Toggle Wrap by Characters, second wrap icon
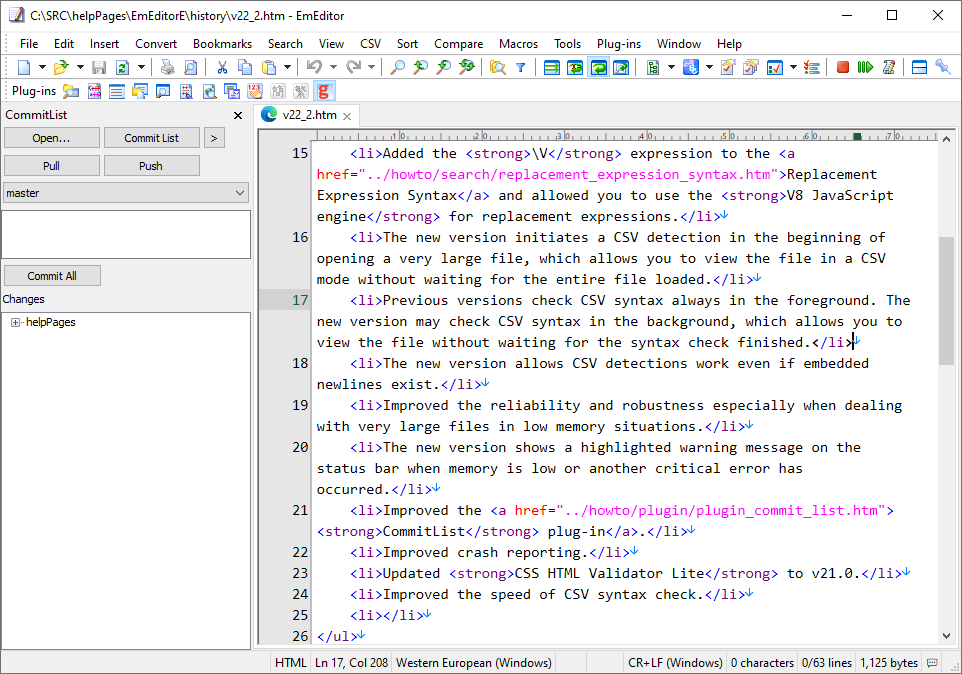962x674 pixels. coord(575,67)
